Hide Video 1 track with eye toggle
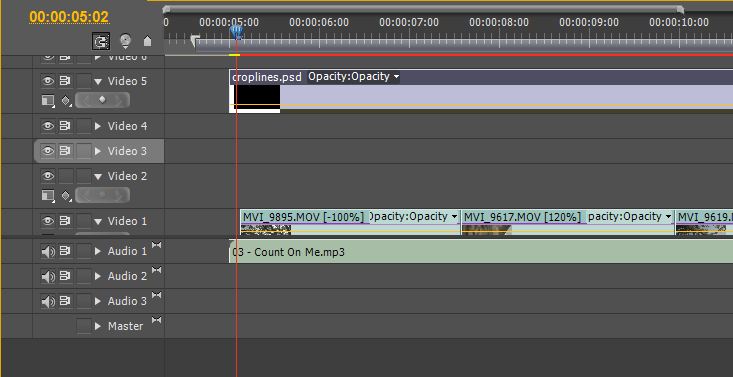The width and height of the screenshot is (733, 377). (x=48, y=221)
